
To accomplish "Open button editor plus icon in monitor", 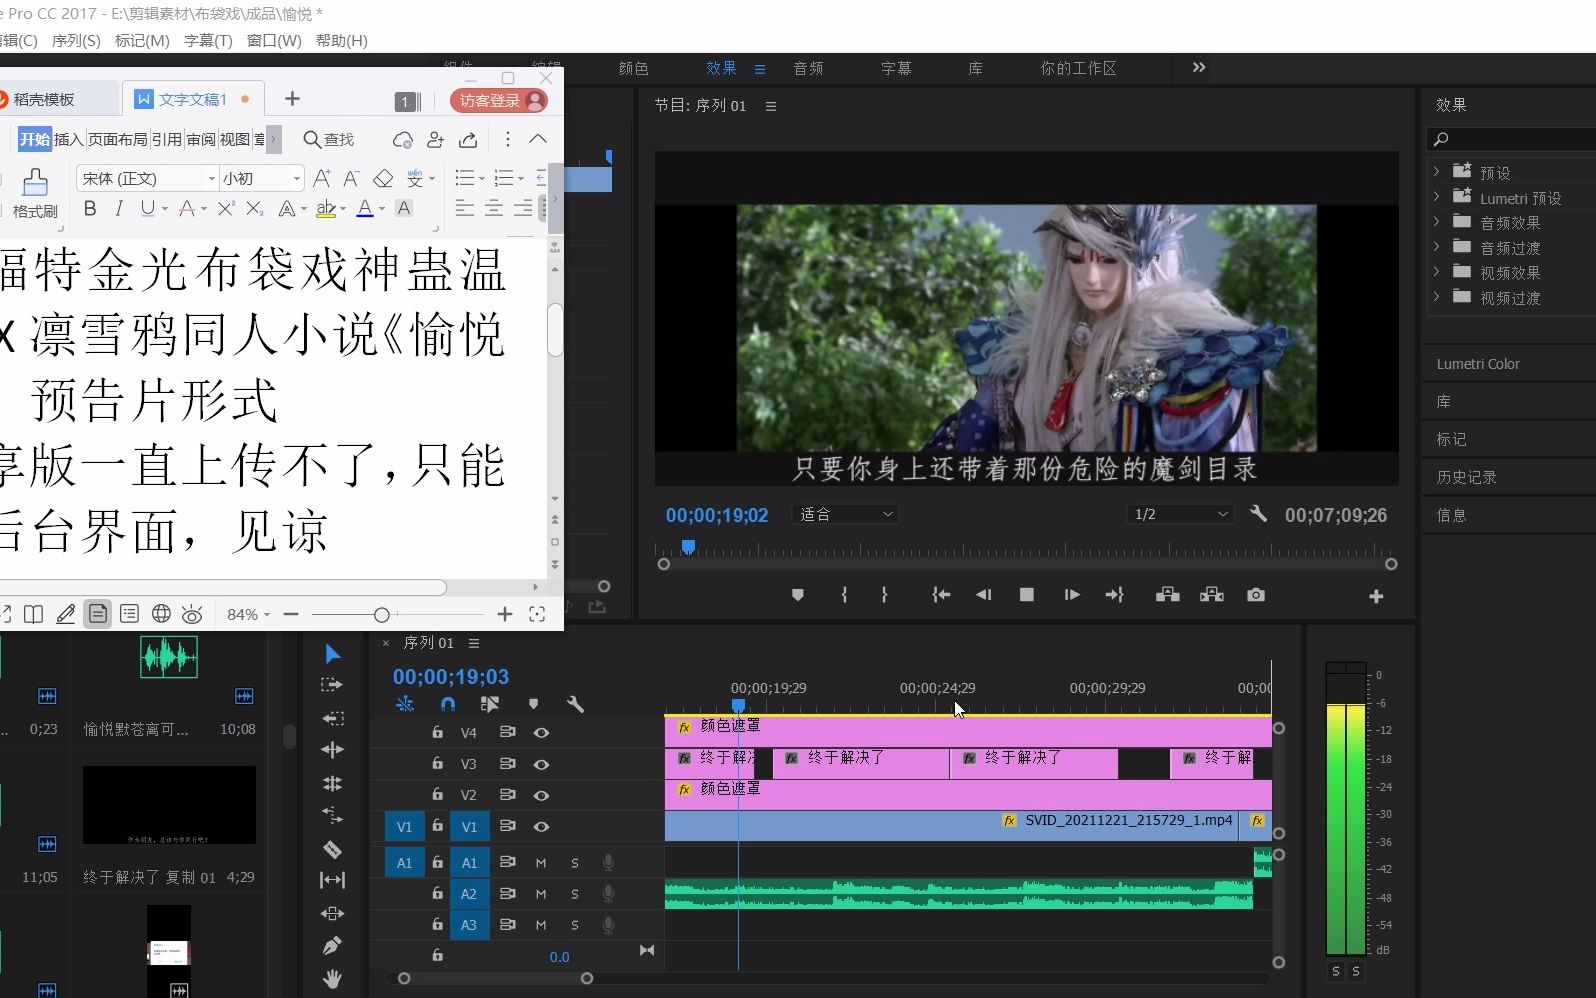I will [1376, 596].
